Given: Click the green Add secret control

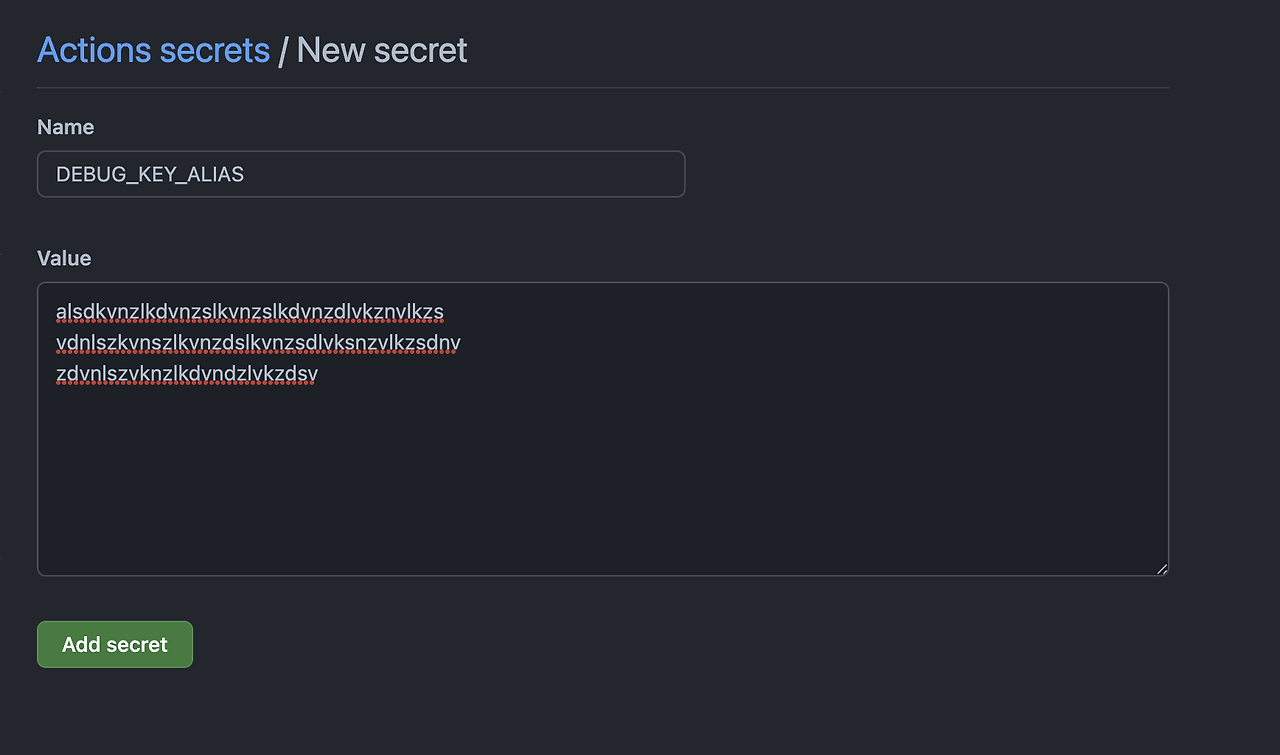Looking at the screenshot, I should [114, 644].
